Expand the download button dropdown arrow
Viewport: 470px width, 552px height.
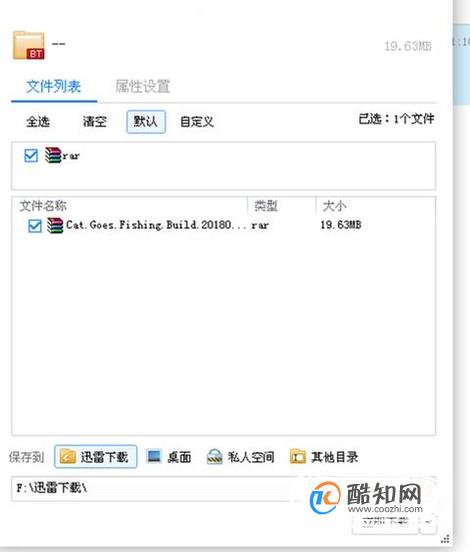point(428,522)
